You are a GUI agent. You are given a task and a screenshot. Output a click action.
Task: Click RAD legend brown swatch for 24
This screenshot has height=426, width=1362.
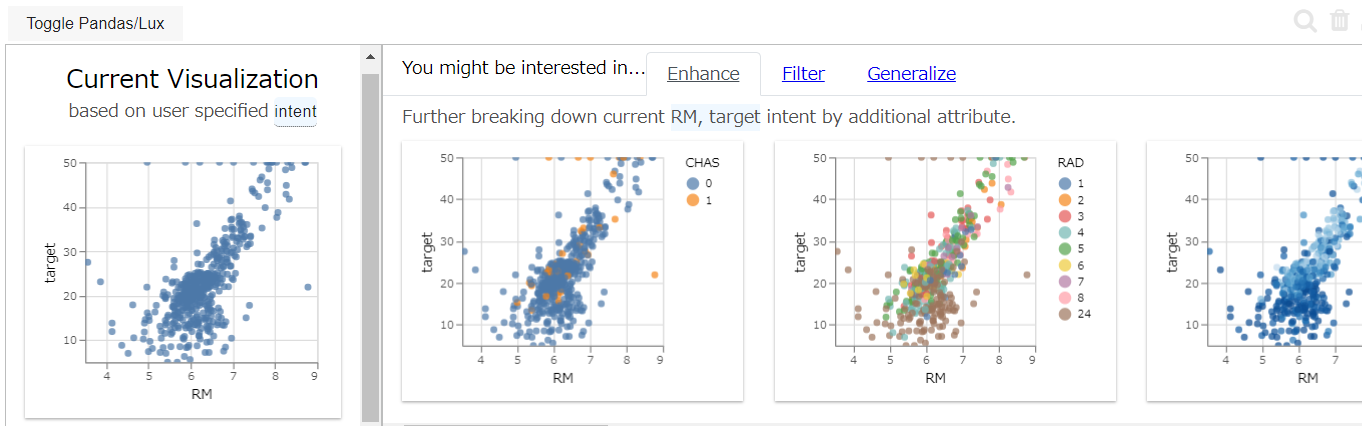[x=1065, y=314]
